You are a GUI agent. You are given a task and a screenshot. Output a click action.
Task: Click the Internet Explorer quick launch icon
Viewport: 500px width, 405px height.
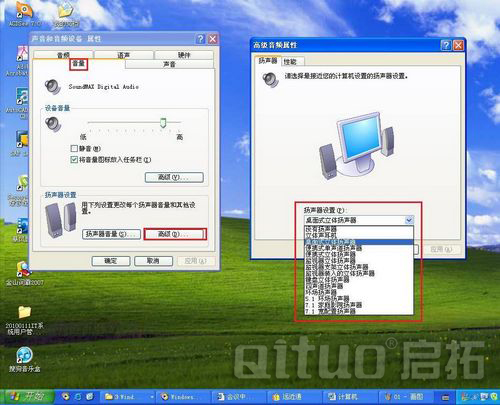point(78,397)
